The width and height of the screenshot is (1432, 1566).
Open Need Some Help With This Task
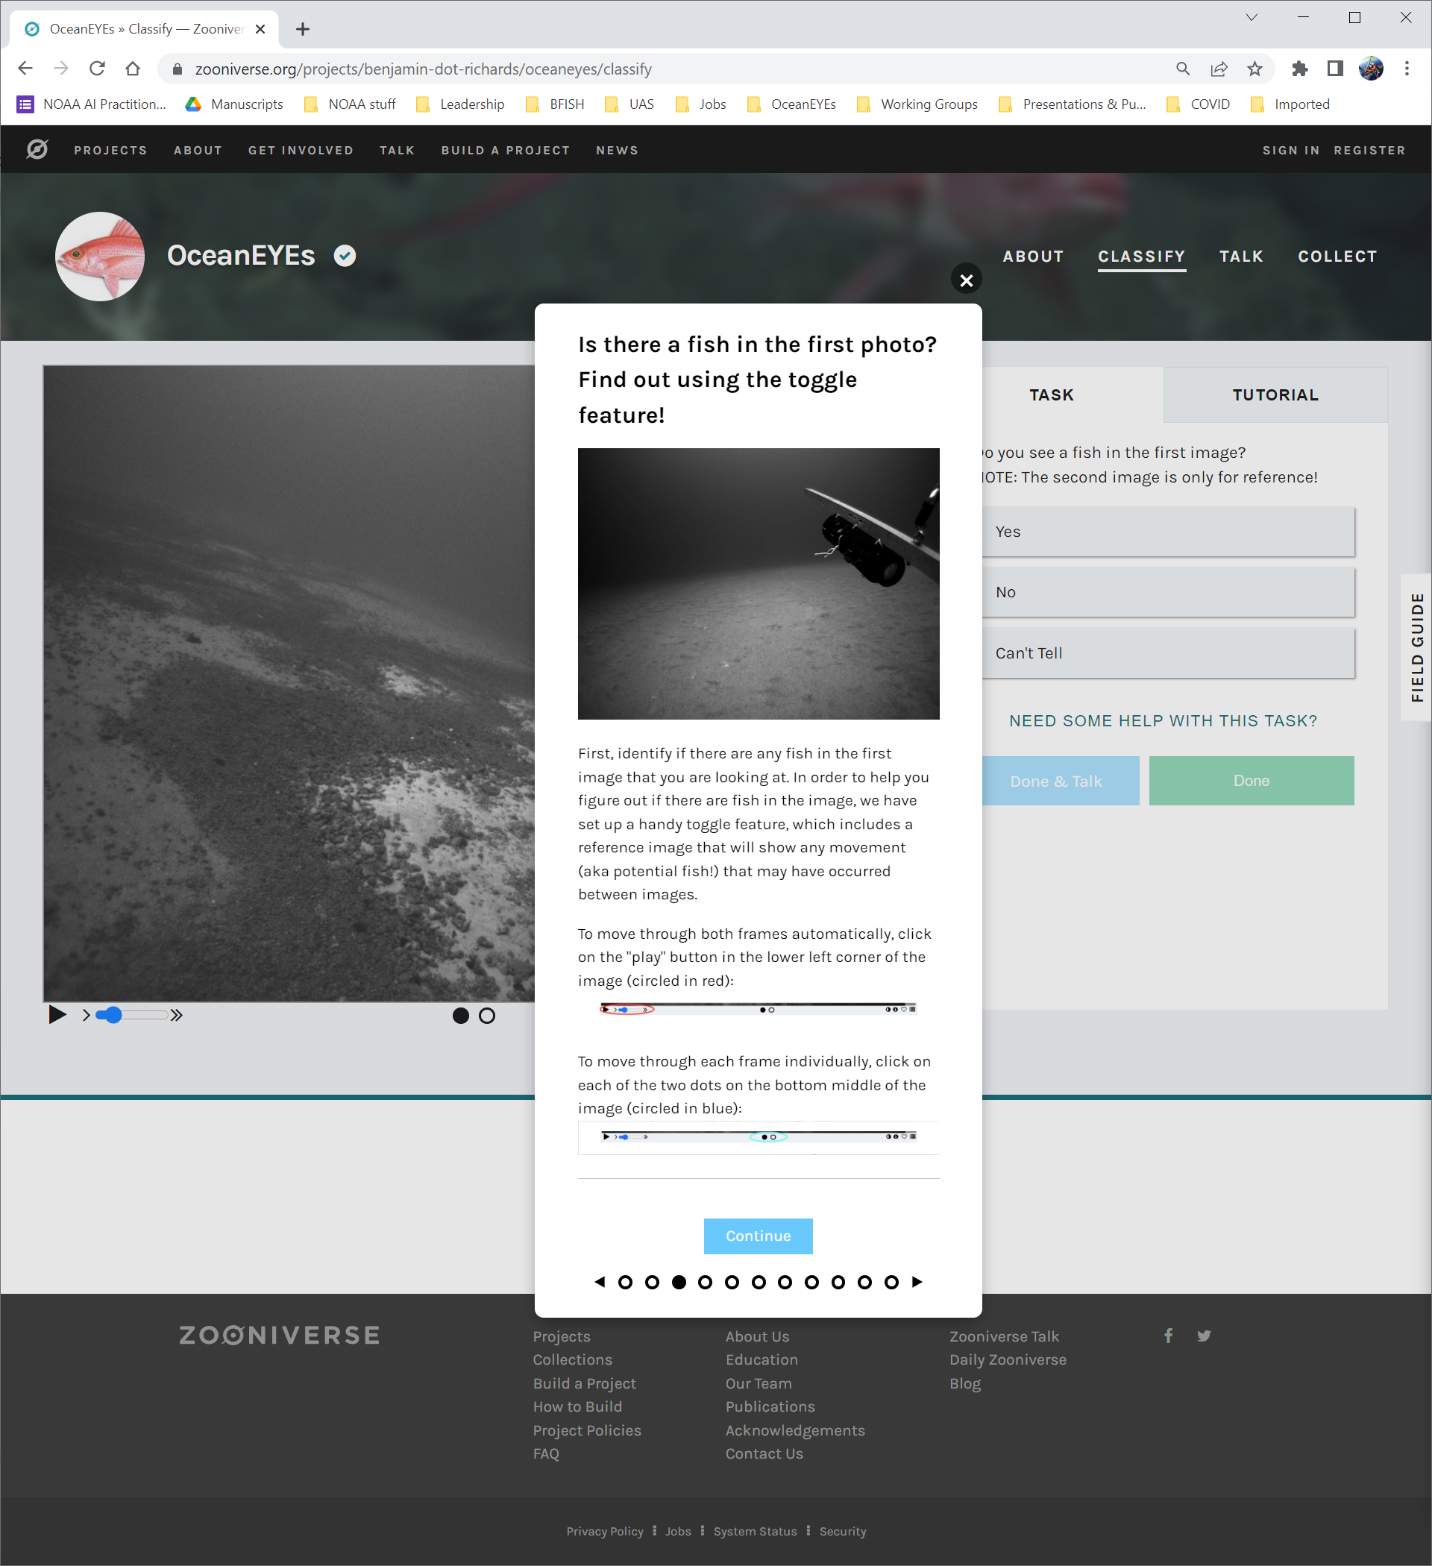click(x=1163, y=721)
